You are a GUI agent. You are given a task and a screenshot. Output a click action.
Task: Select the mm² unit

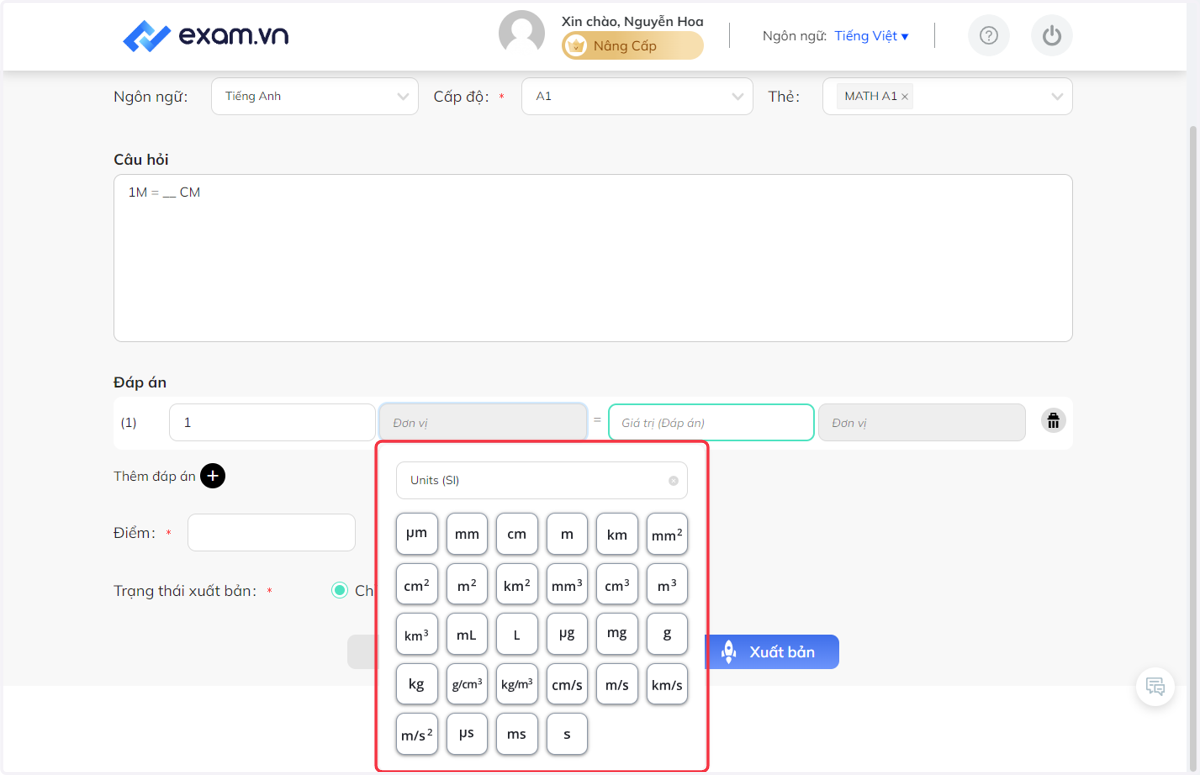point(667,534)
